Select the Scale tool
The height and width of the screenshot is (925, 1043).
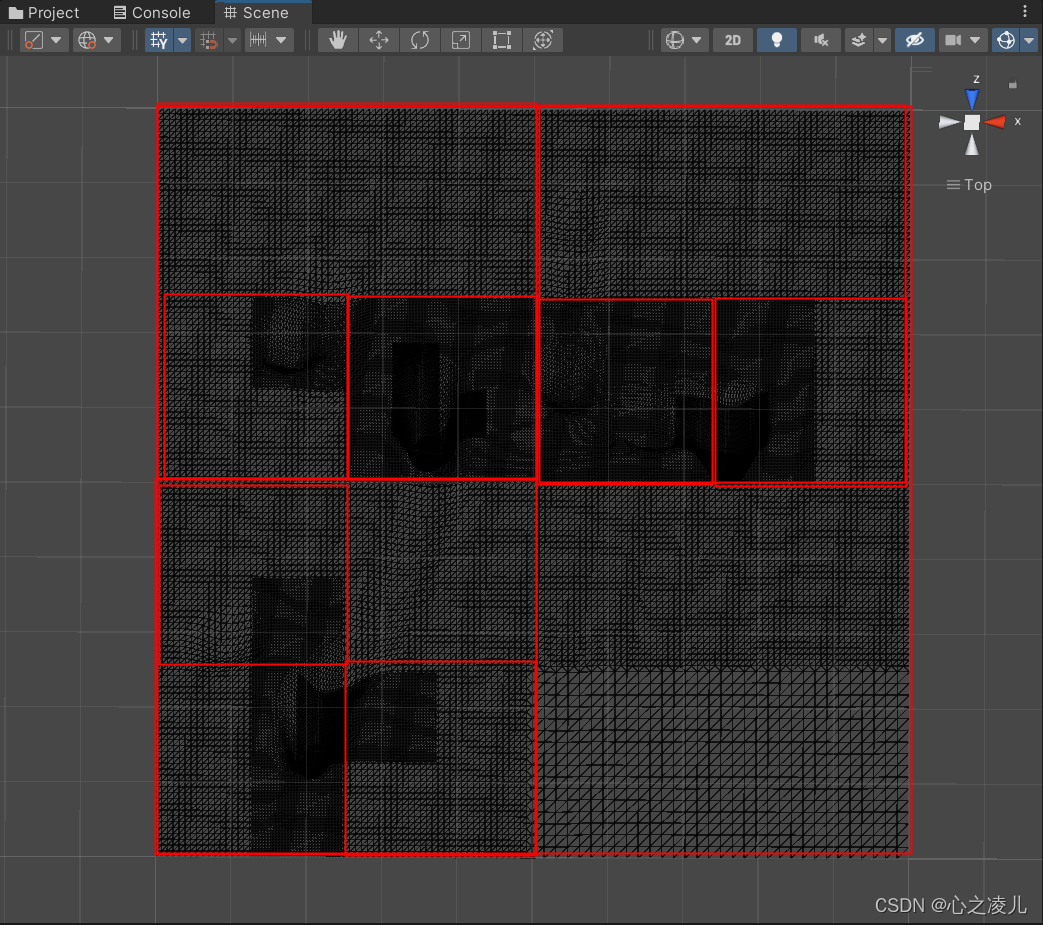pos(461,41)
